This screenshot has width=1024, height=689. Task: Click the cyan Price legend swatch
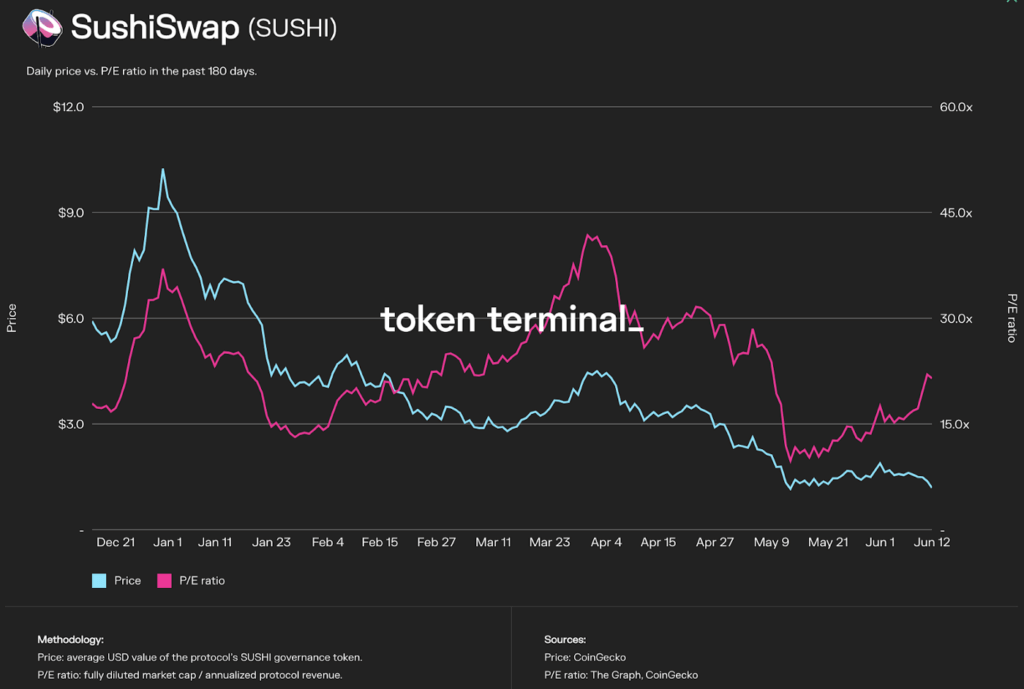99,580
